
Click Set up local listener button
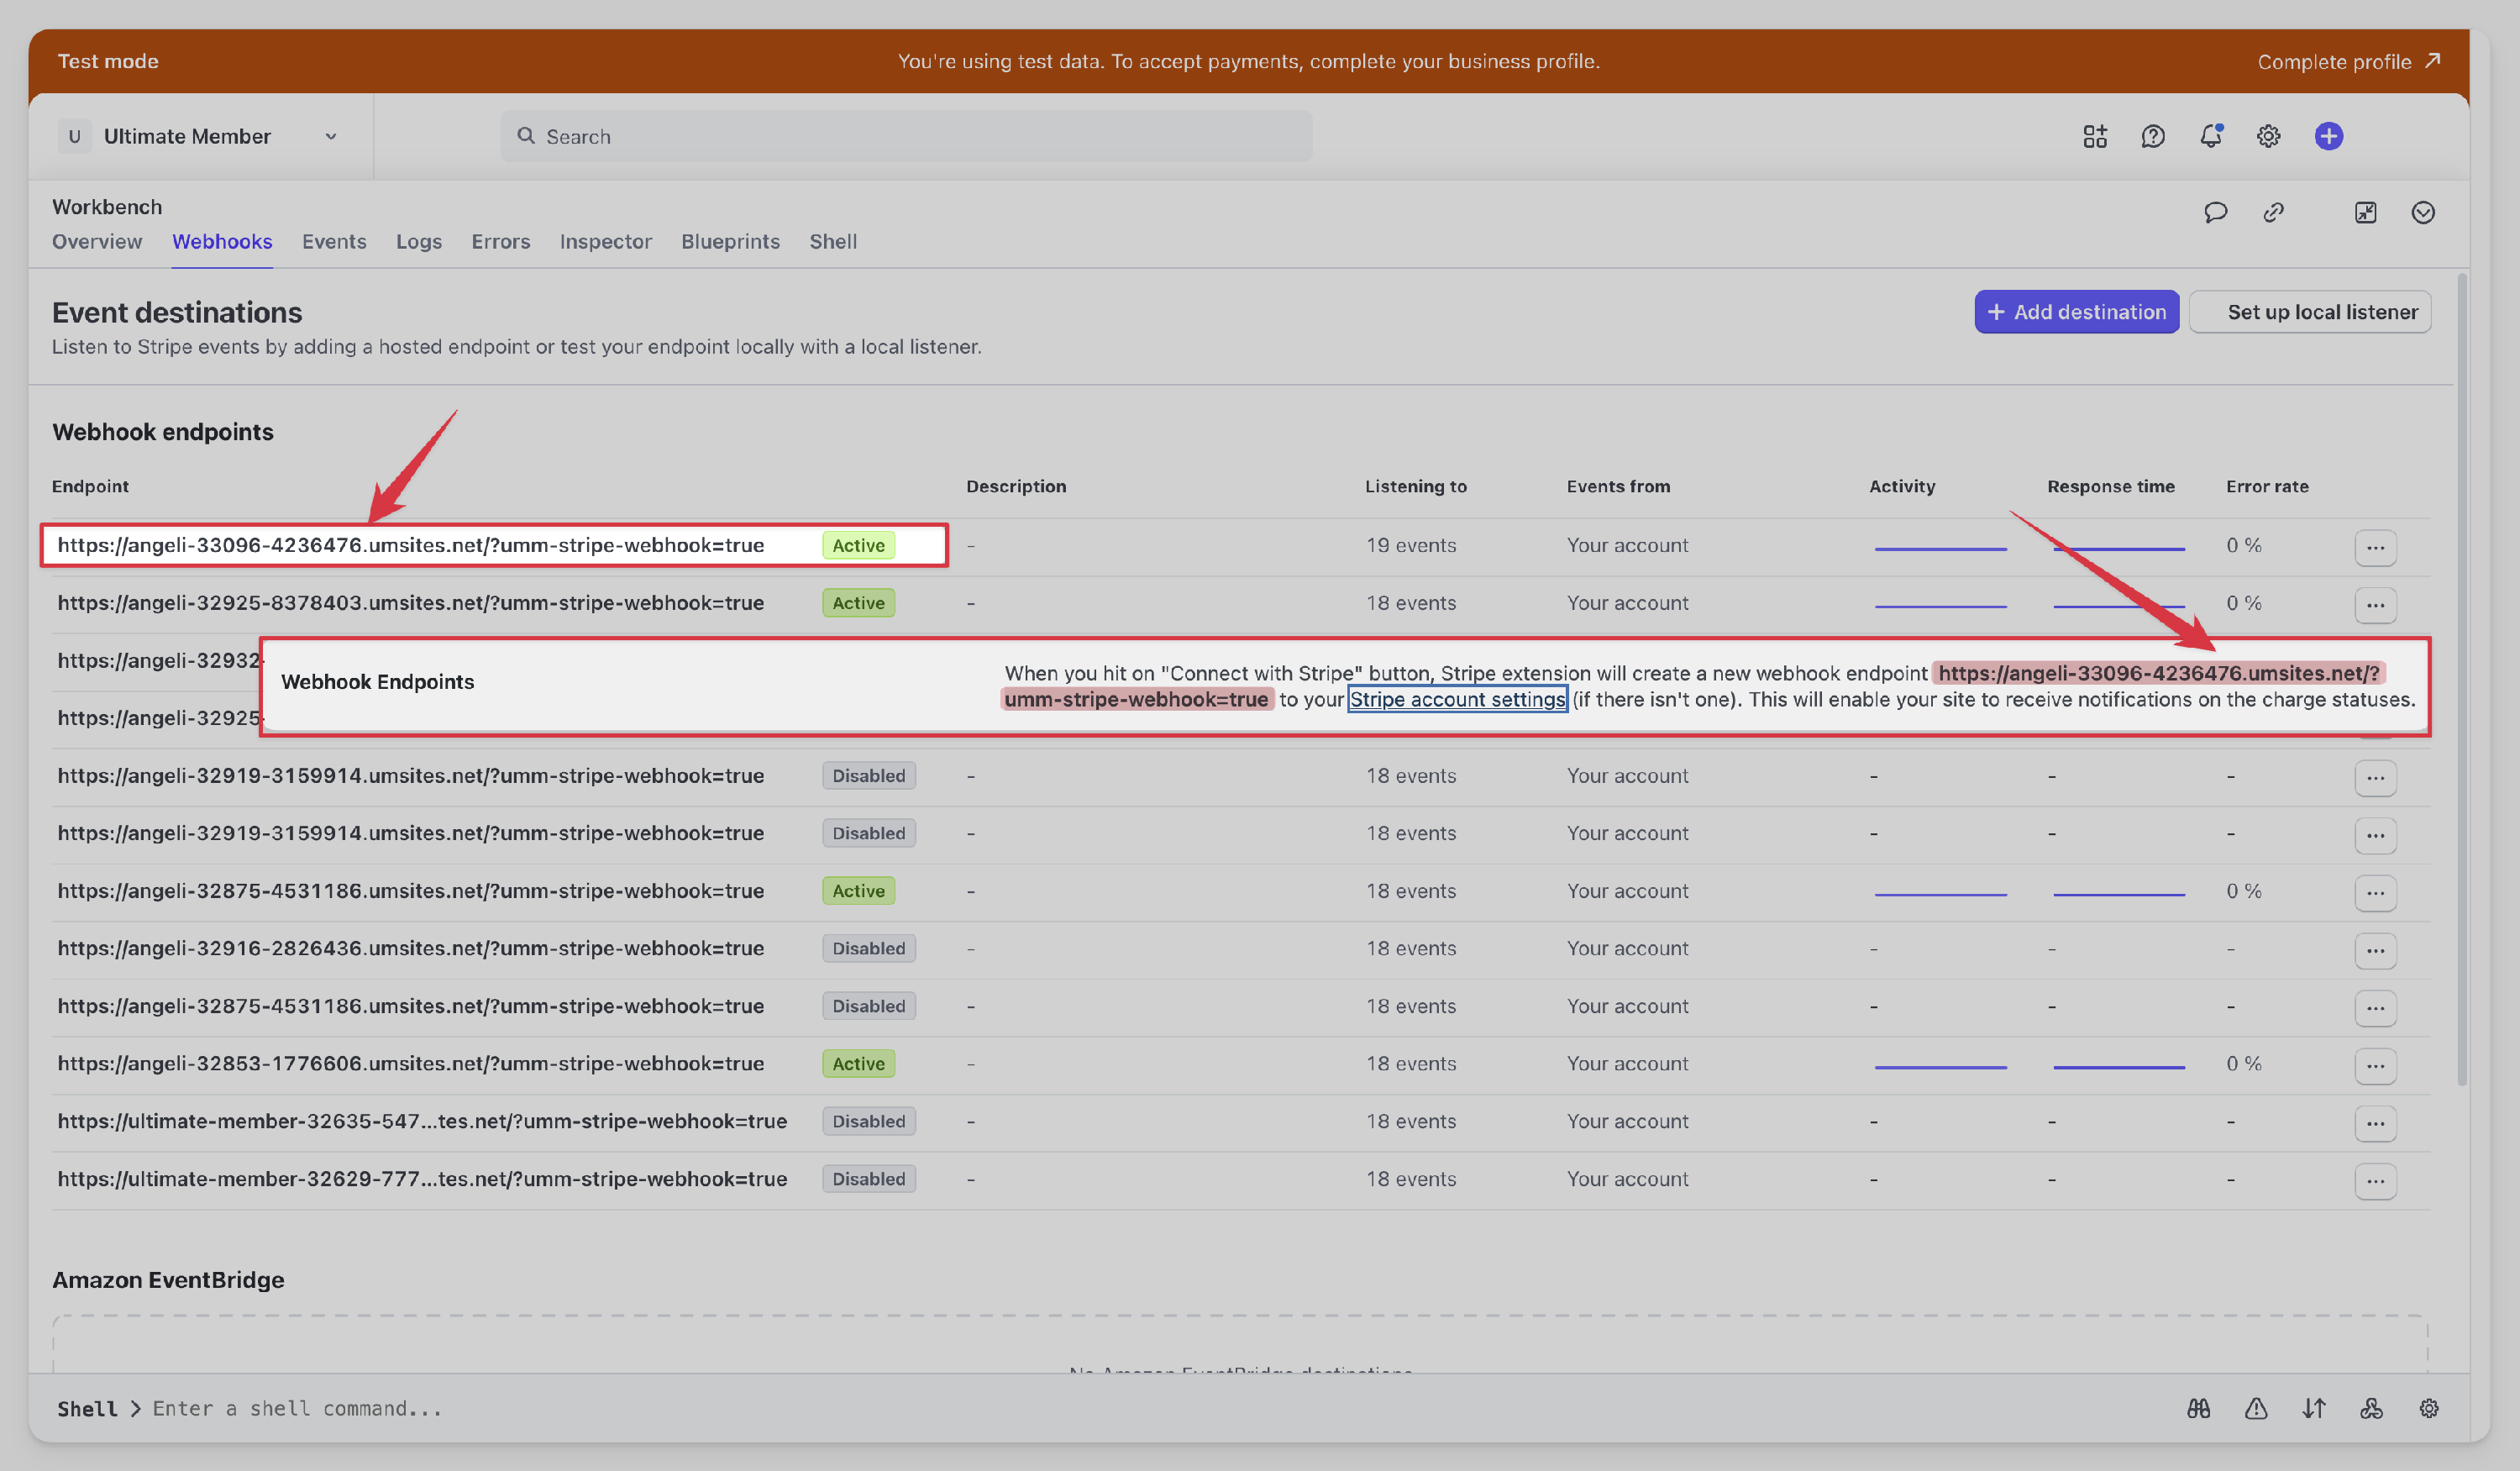(2310, 312)
